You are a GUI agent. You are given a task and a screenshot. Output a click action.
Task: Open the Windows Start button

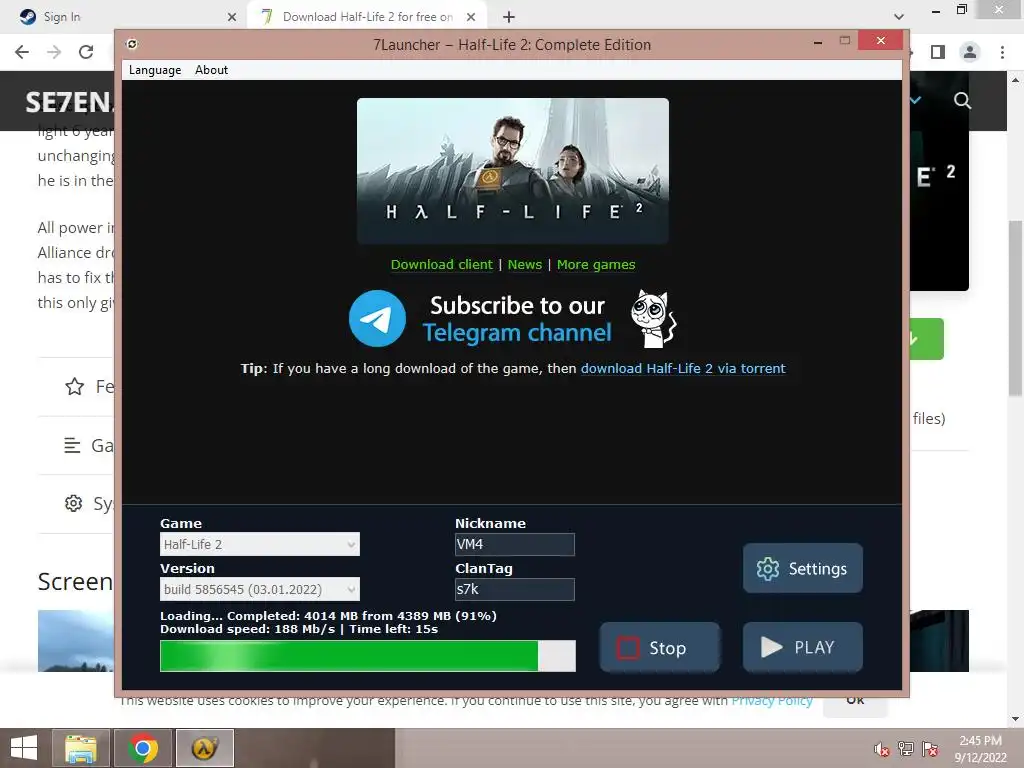[x=24, y=748]
